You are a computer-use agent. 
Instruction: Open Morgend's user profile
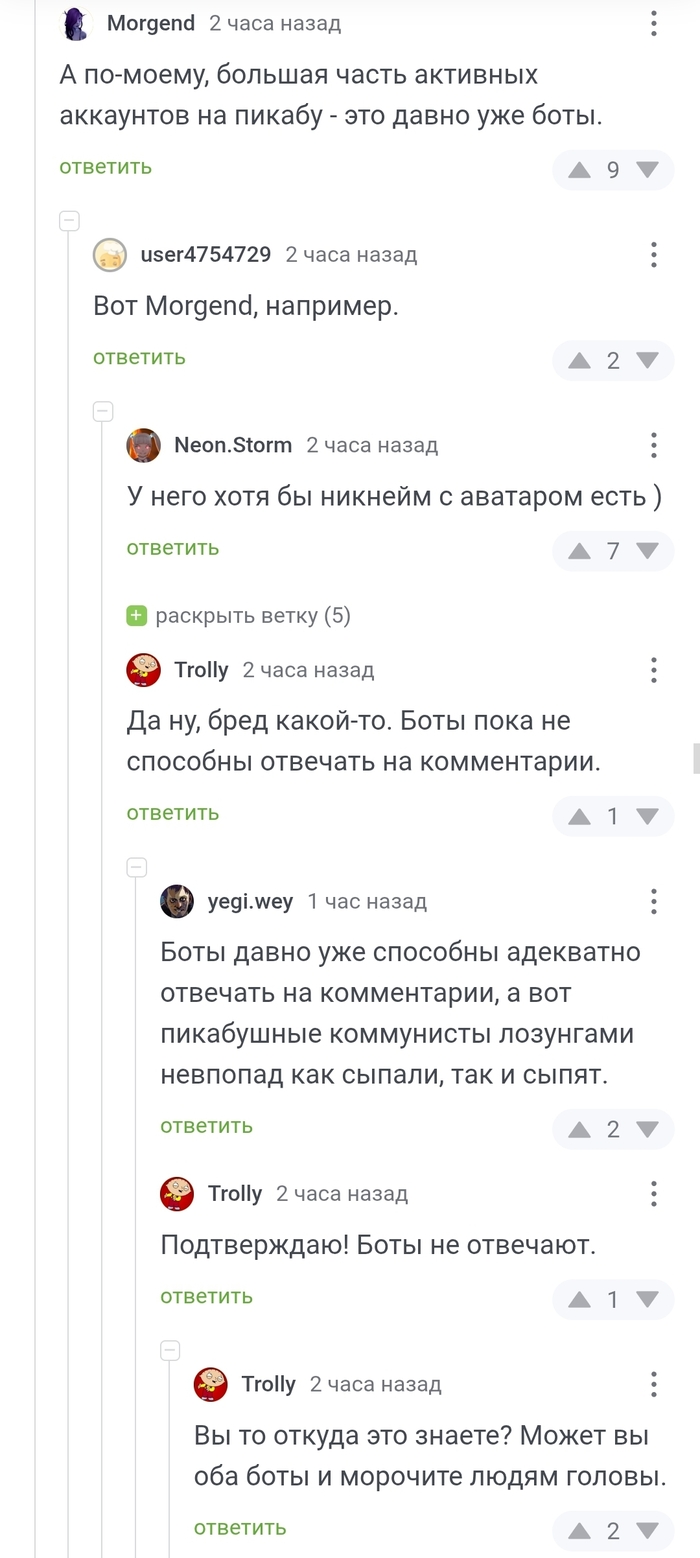point(151,22)
